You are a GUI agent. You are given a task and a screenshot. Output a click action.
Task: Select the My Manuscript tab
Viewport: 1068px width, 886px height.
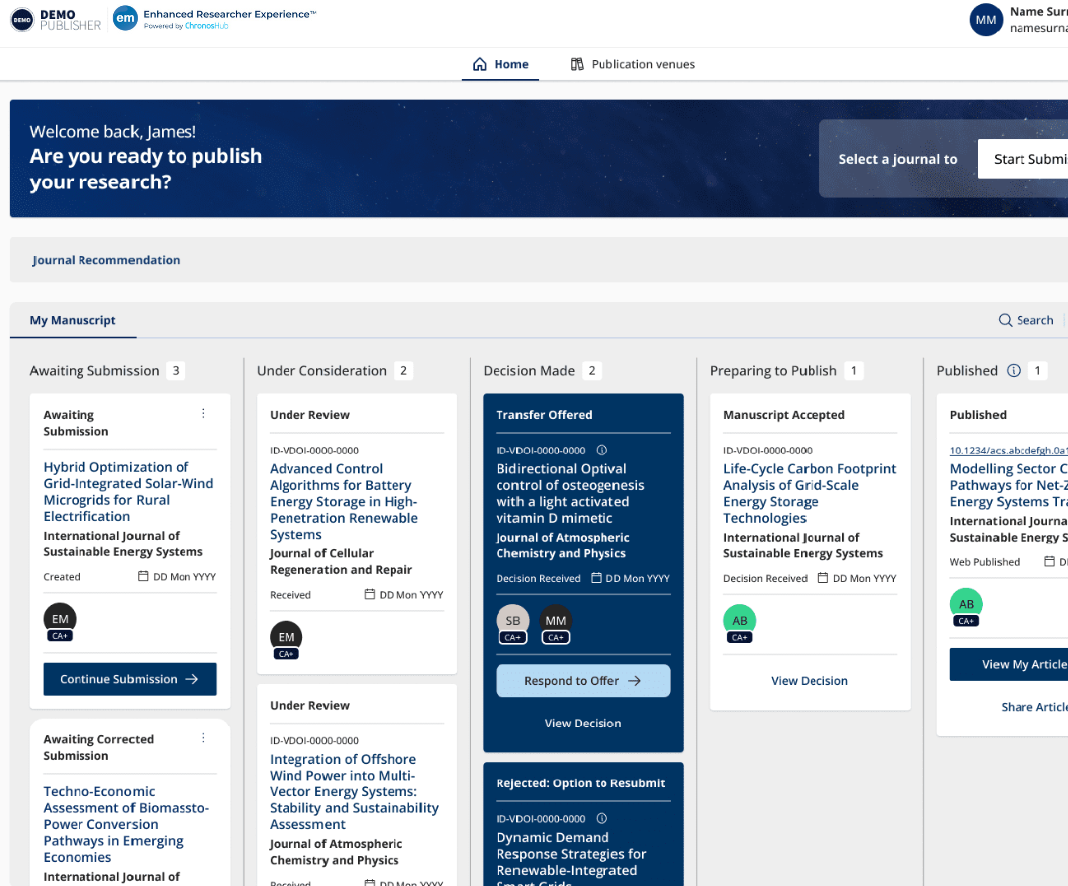click(72, 320)
